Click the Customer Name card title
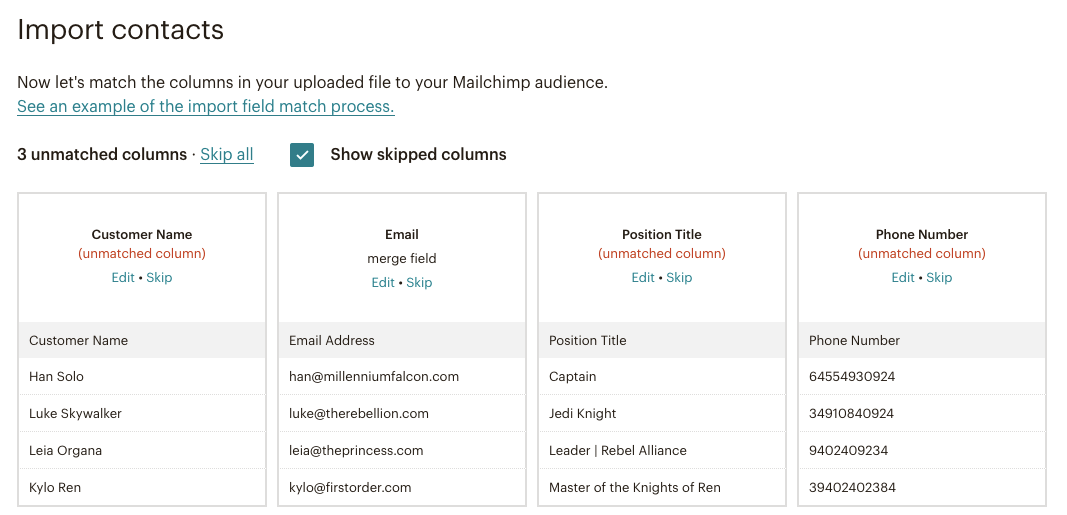Screen dimensions: 1067x515 tap(142, 235)
